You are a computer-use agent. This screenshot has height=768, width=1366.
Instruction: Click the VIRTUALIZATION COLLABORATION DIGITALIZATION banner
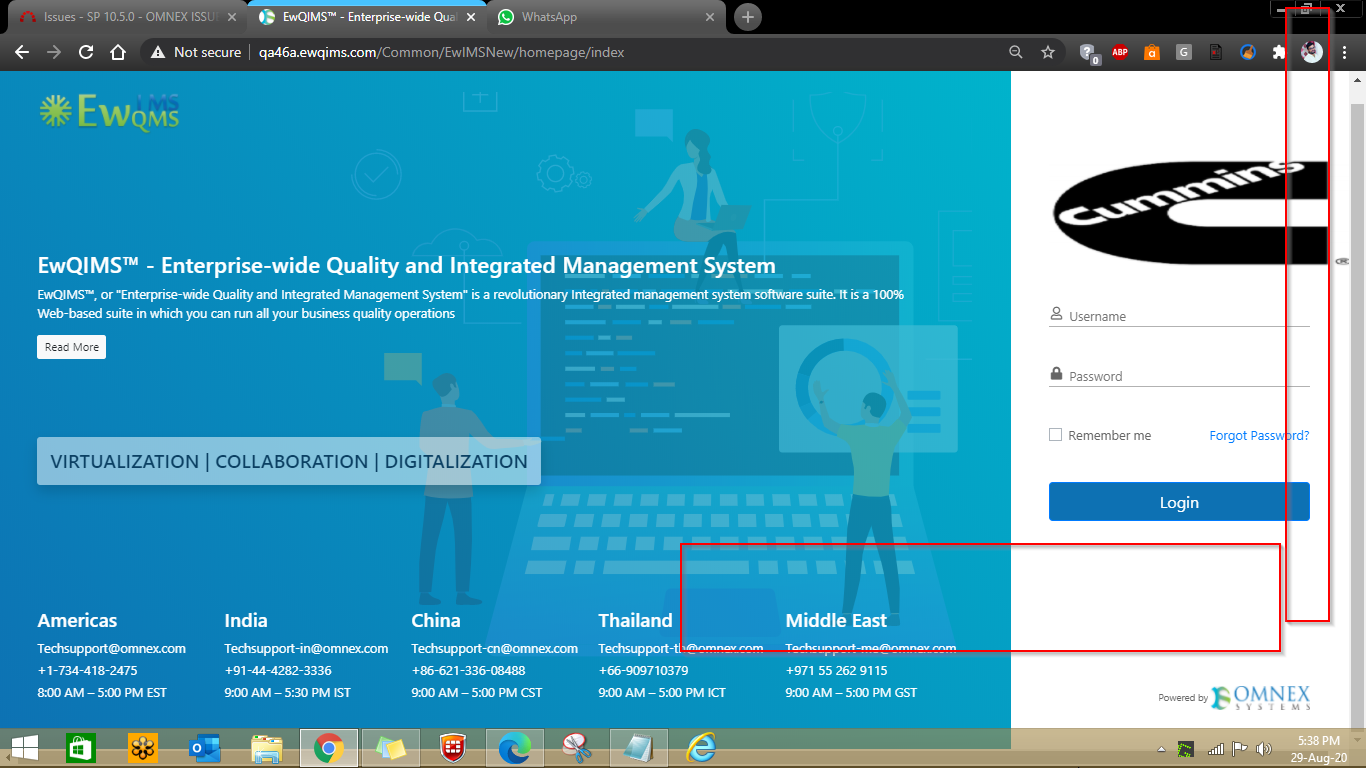pyautogui.click(x=289, y=461)
